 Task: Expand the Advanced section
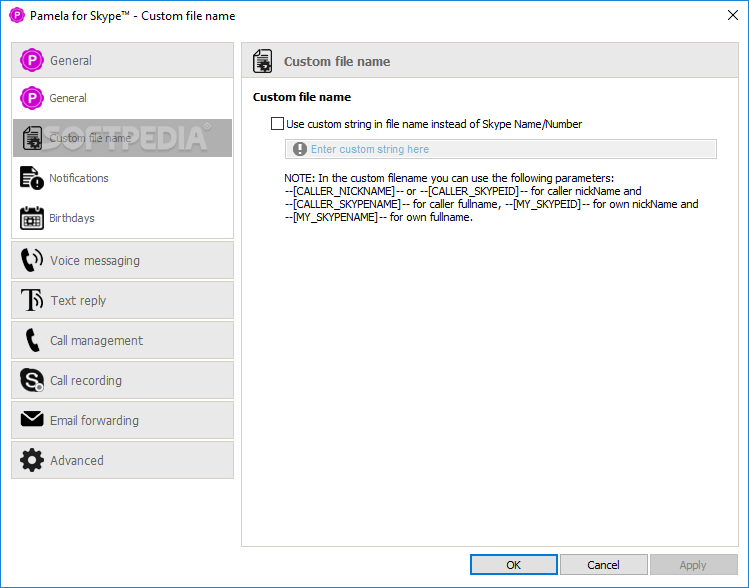(122, 460)
